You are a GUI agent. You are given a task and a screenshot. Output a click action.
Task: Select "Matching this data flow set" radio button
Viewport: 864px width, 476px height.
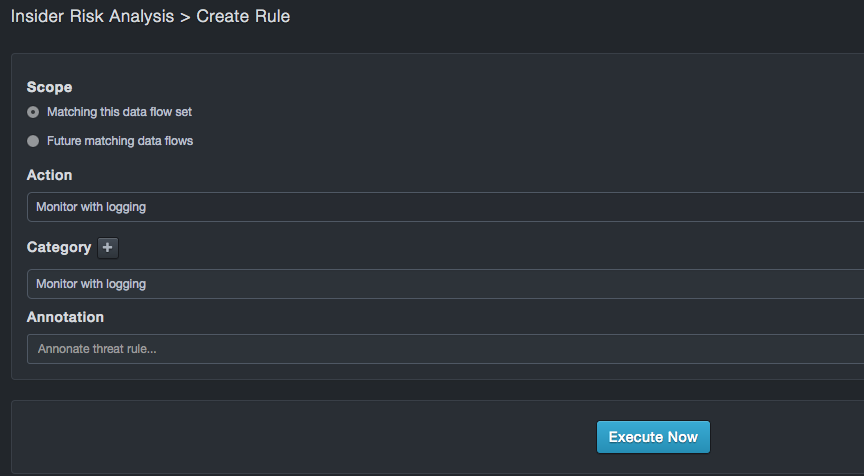pos(33,112)
